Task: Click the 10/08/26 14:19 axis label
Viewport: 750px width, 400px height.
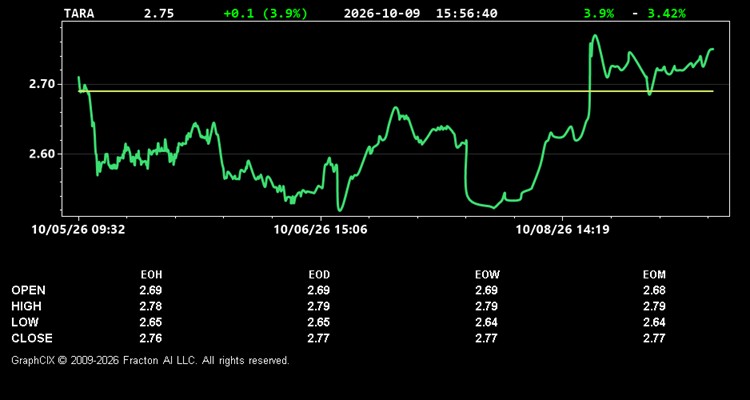Action: (562, 230)
